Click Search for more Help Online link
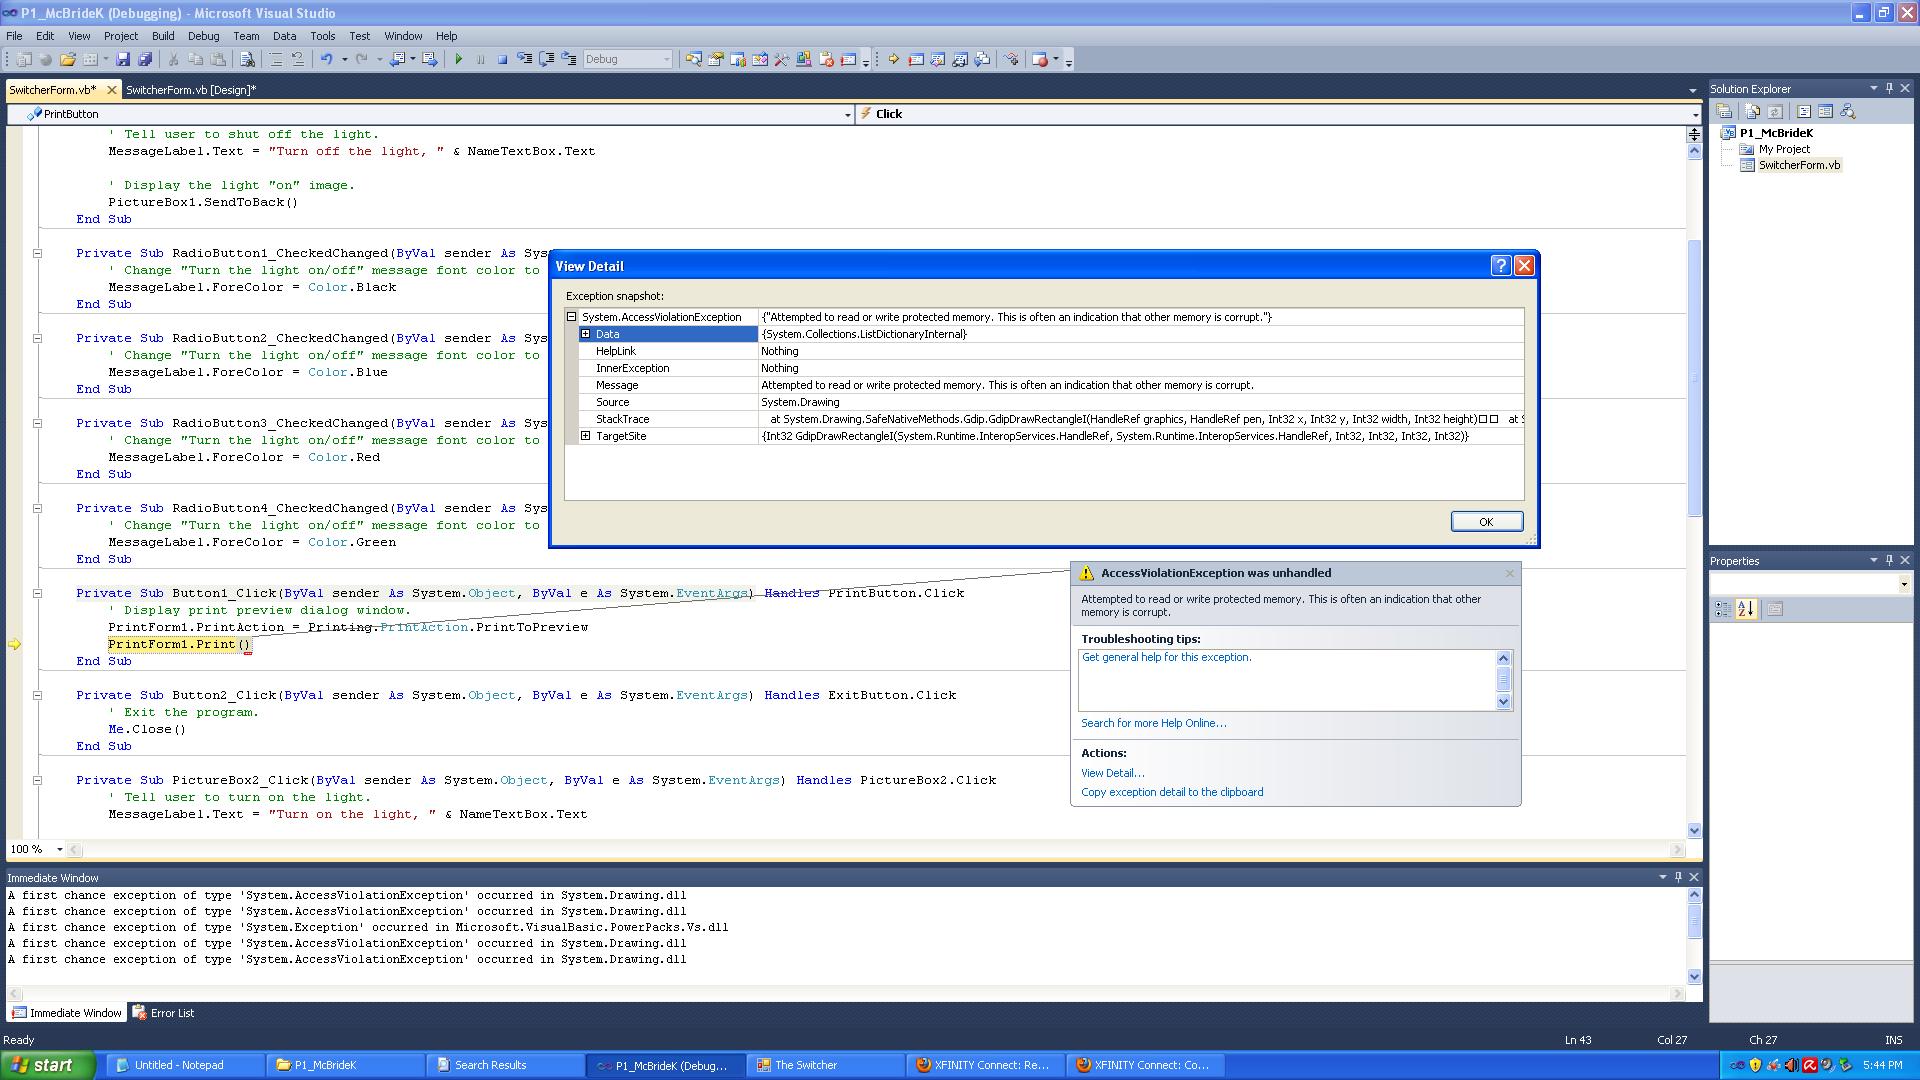This screenshot has height=1080, width=1920. click(x=1153, y=723)
